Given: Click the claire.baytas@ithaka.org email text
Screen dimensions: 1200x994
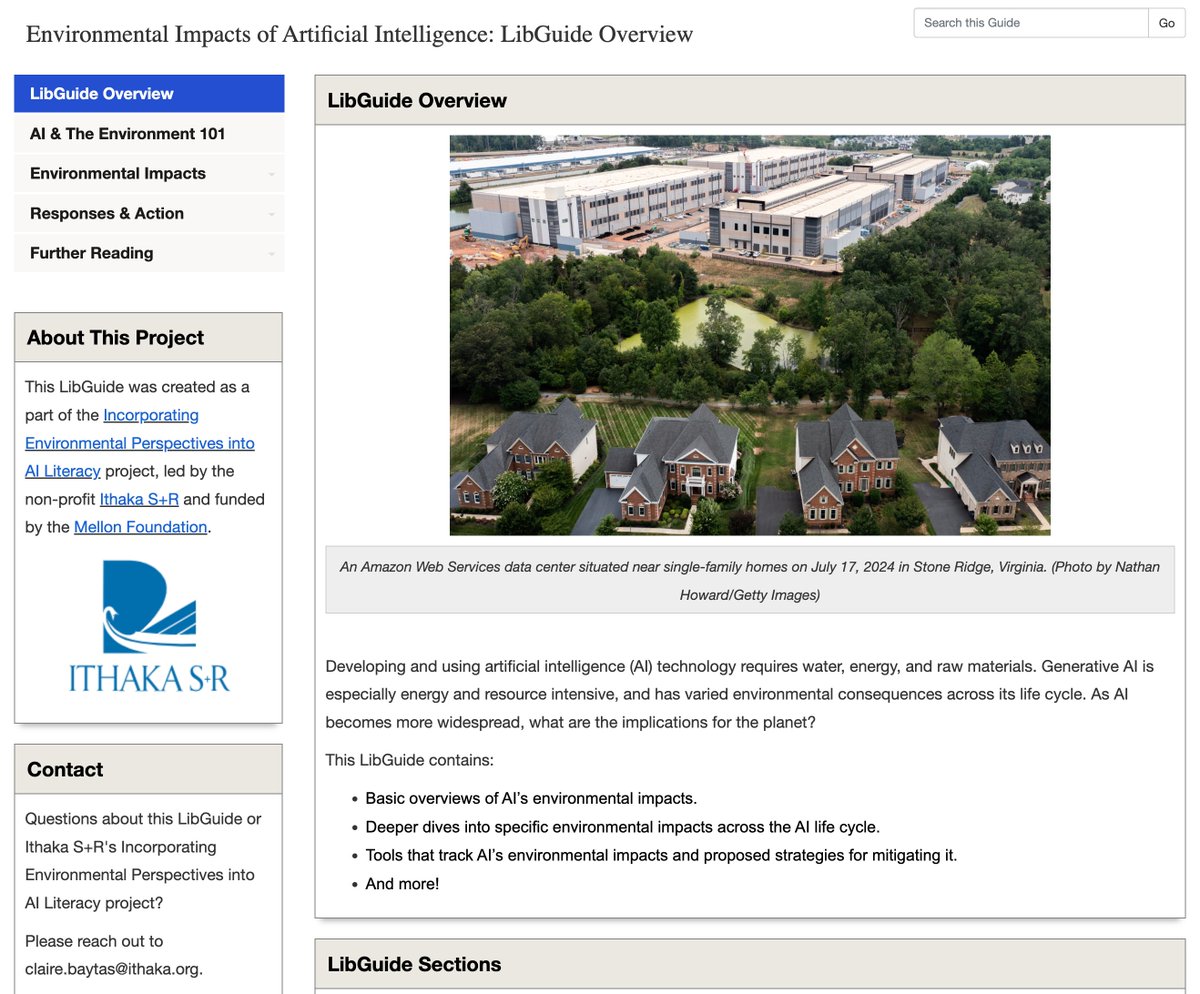Looking at the screenshot, I should [x=114, y=969].
